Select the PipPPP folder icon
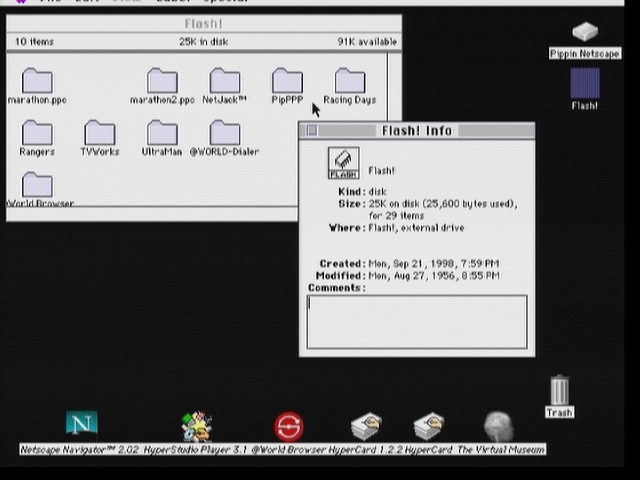Viewport: 640px width, 480px height. tap(287, 80)
